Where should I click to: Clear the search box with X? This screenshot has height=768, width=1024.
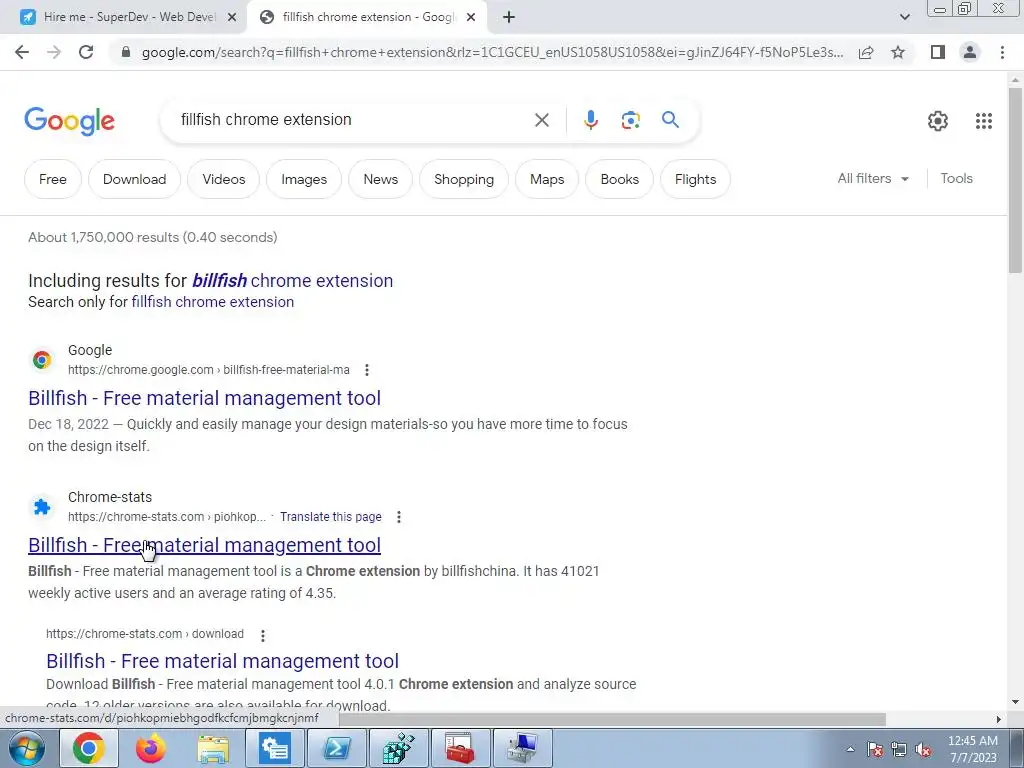(x=541, y=120)
